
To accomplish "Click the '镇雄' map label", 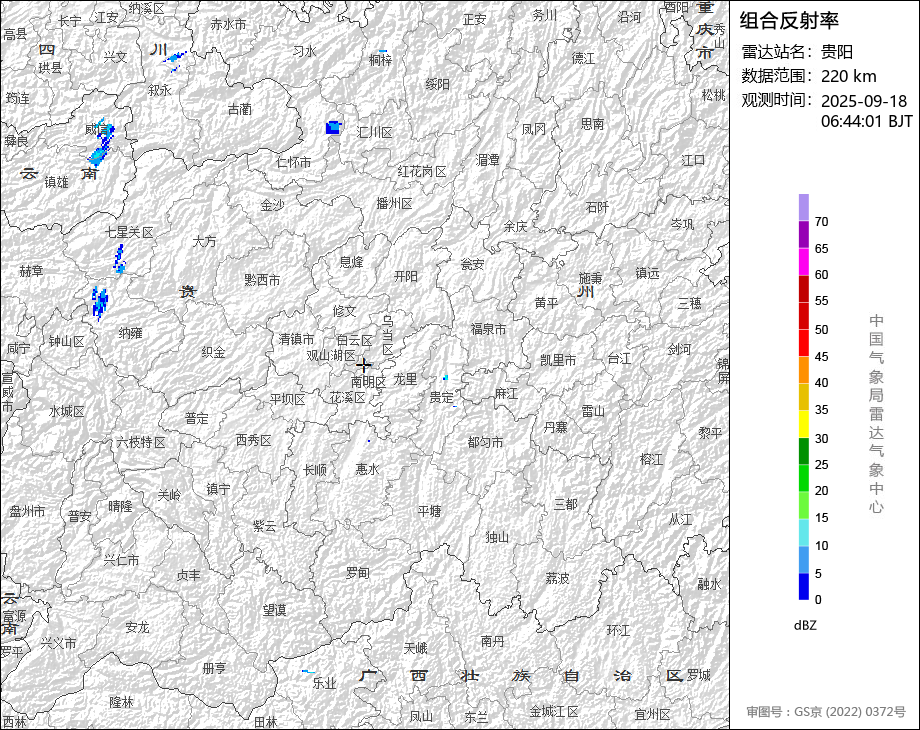I will point(56,182).
